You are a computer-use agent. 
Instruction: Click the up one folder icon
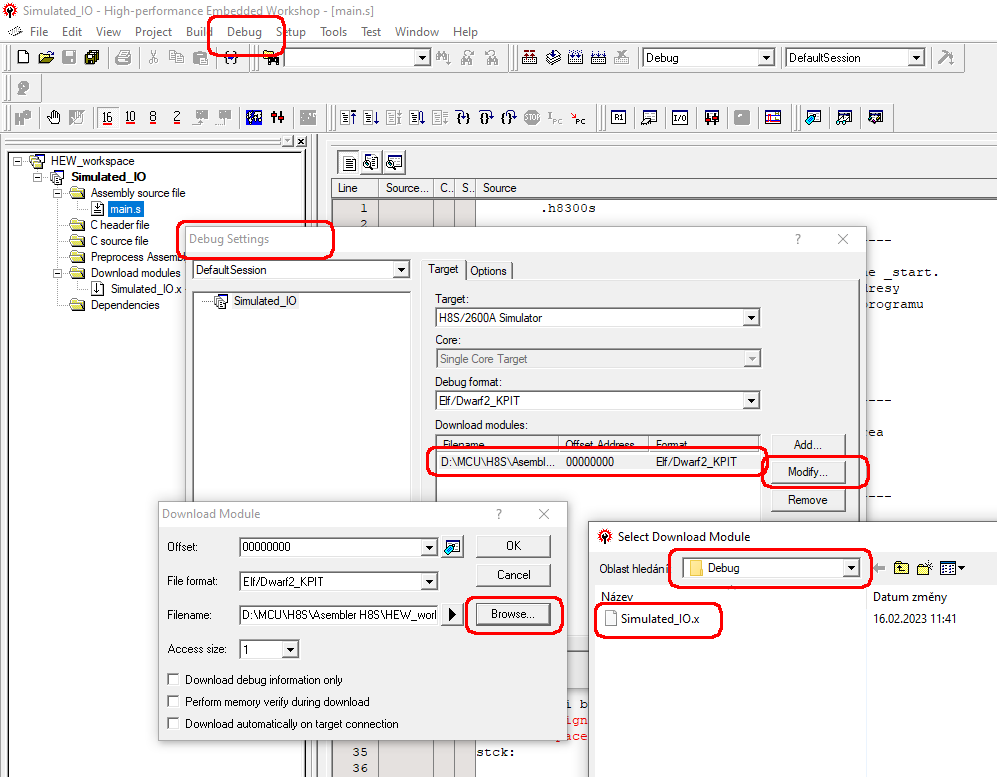click(x=901, y=568)
